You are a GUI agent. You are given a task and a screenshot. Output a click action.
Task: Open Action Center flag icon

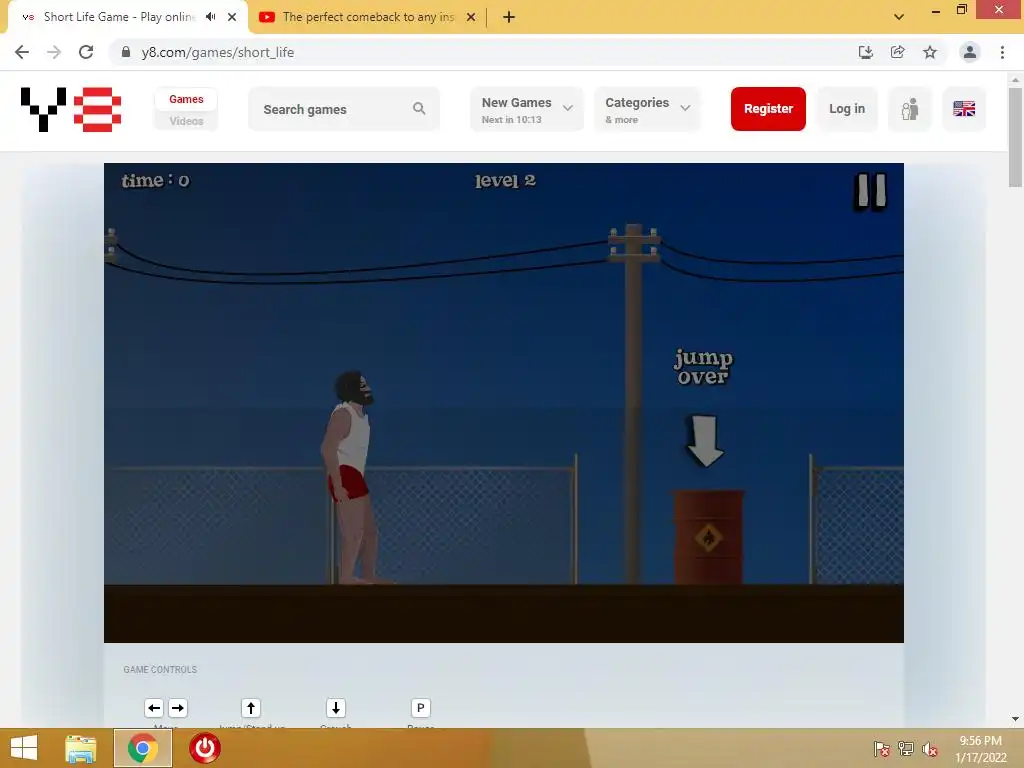[881, 749]
